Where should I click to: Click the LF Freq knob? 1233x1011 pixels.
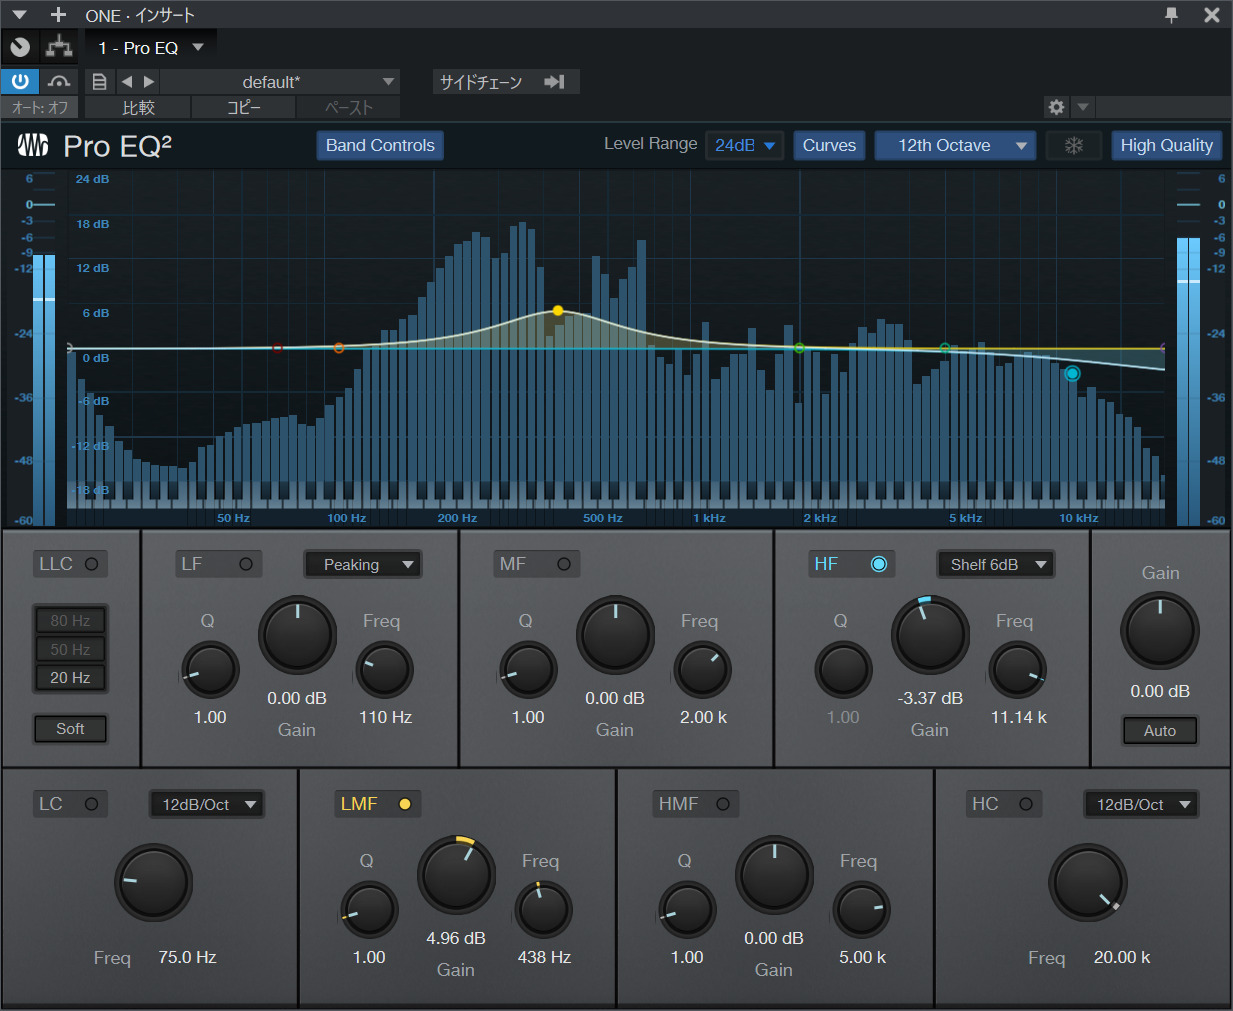[385, 670]
